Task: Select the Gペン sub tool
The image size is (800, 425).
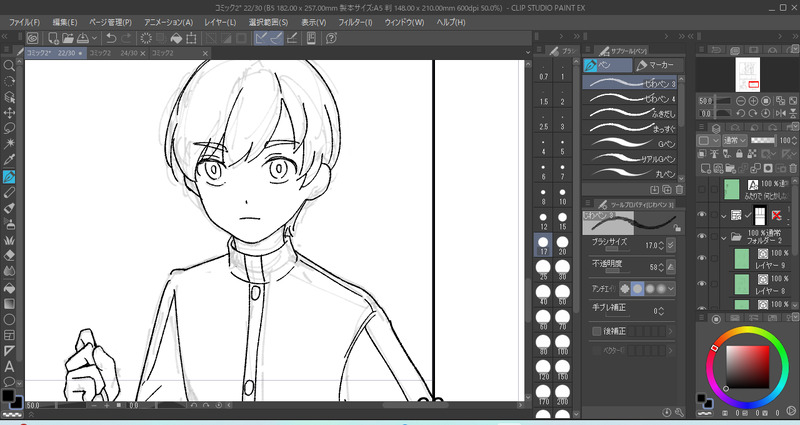Action: (630, 144)
